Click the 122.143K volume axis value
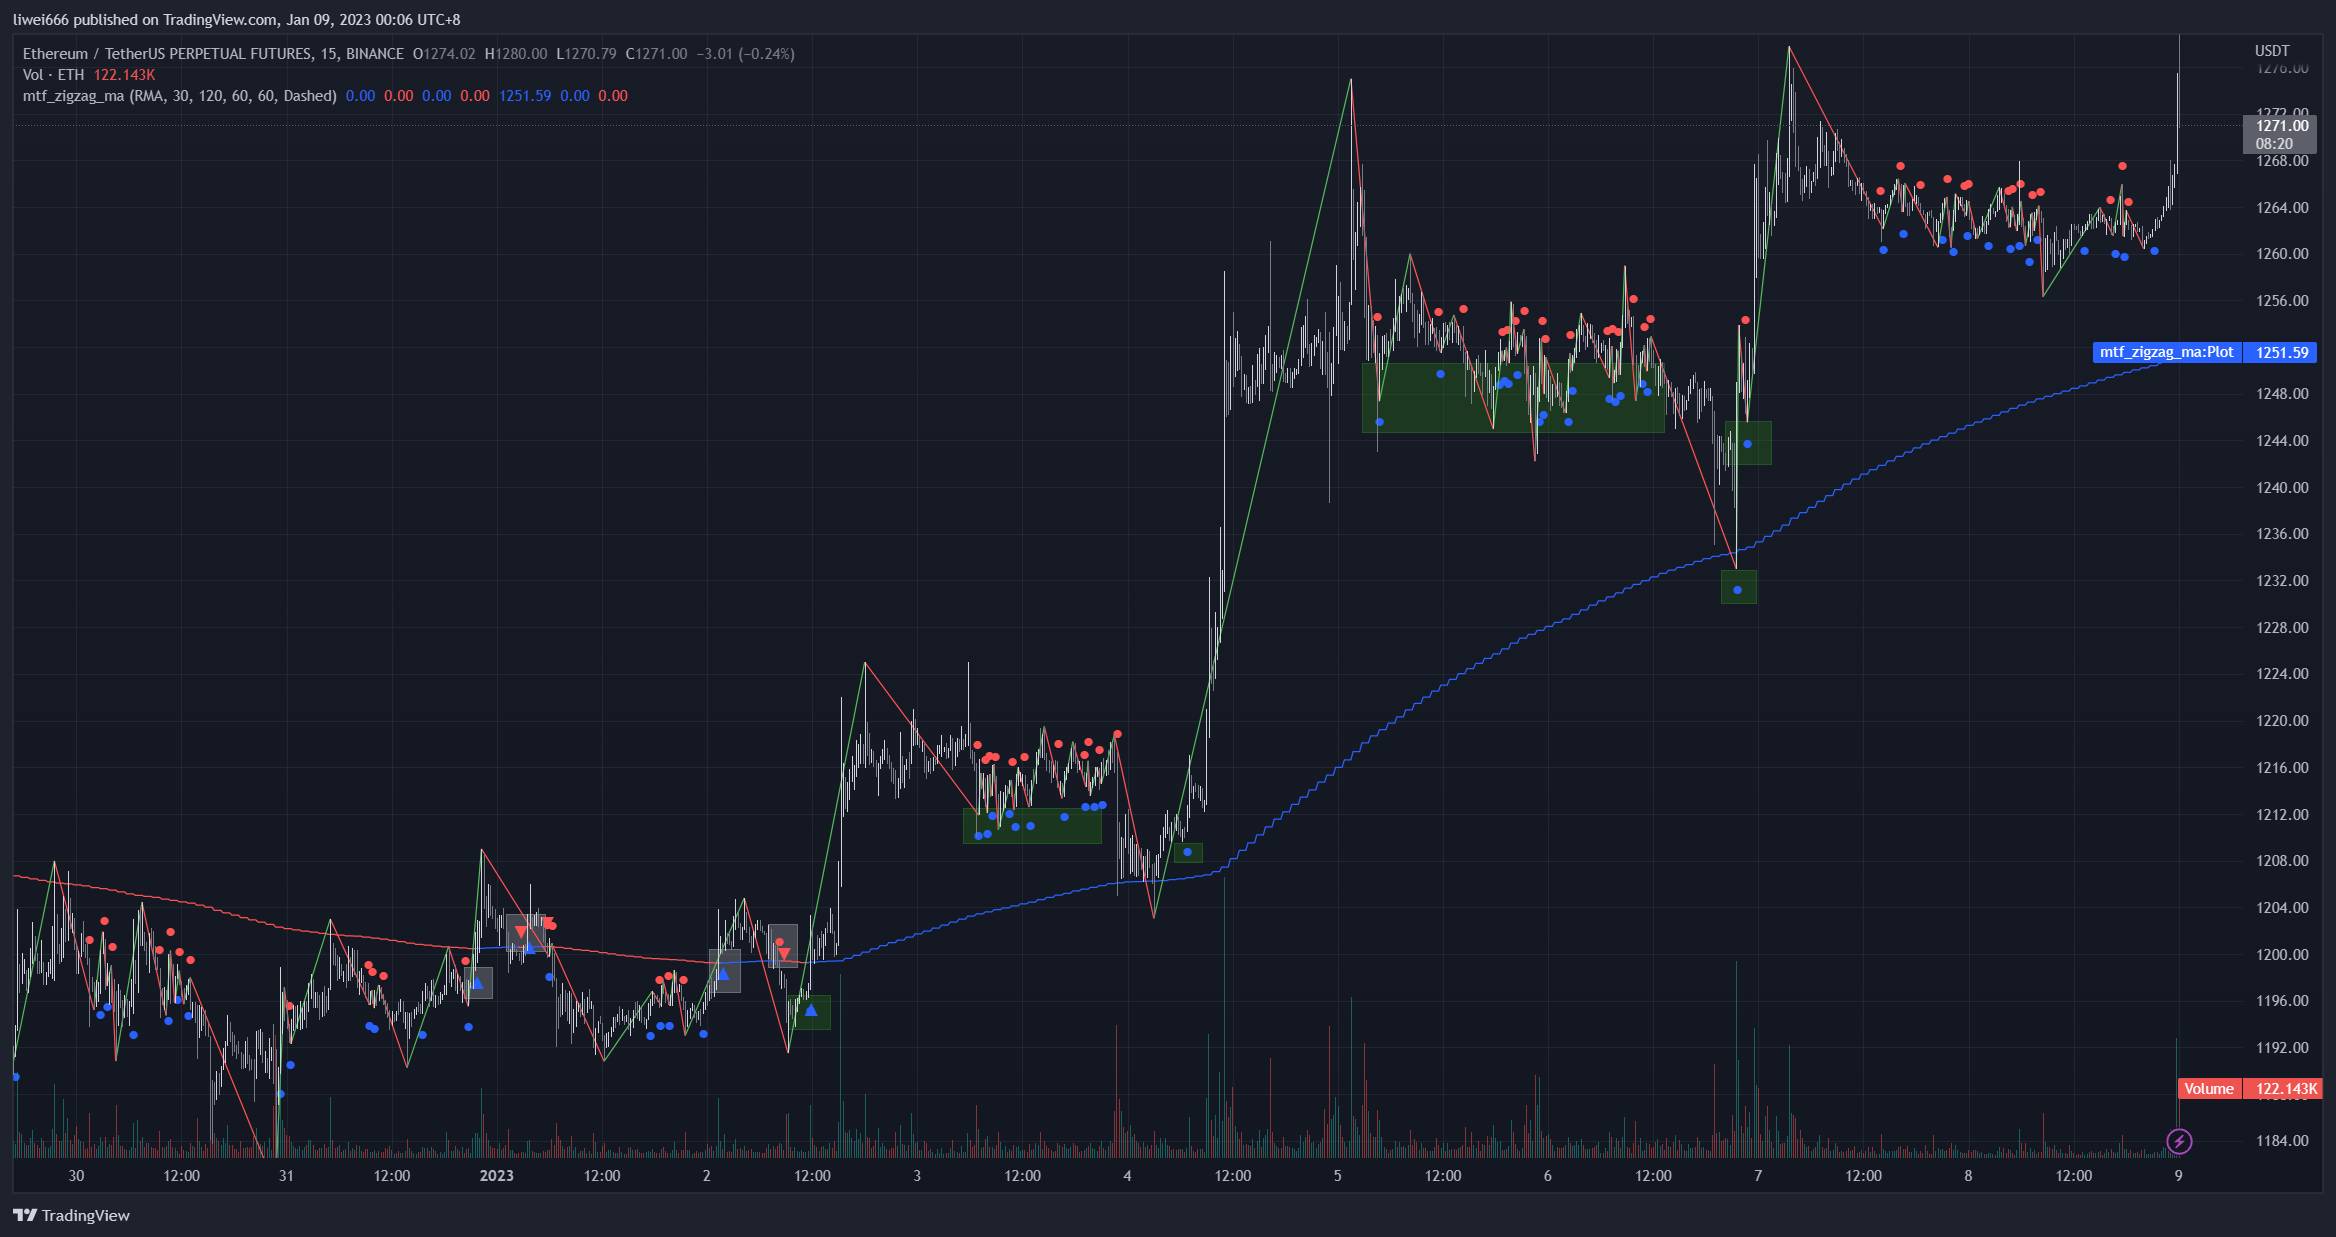This screenshot has width=2336, height=1237. [x=2282, y=1089]
